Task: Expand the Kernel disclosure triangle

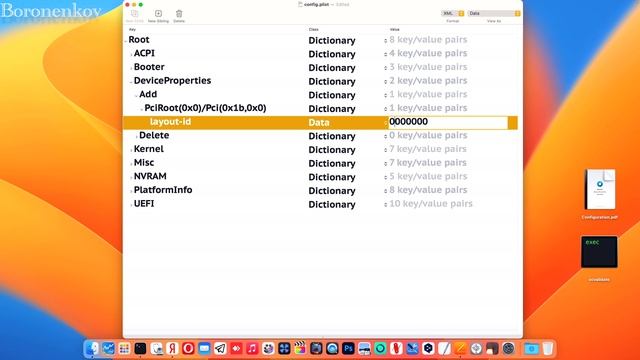Action: tap(131, 150)
